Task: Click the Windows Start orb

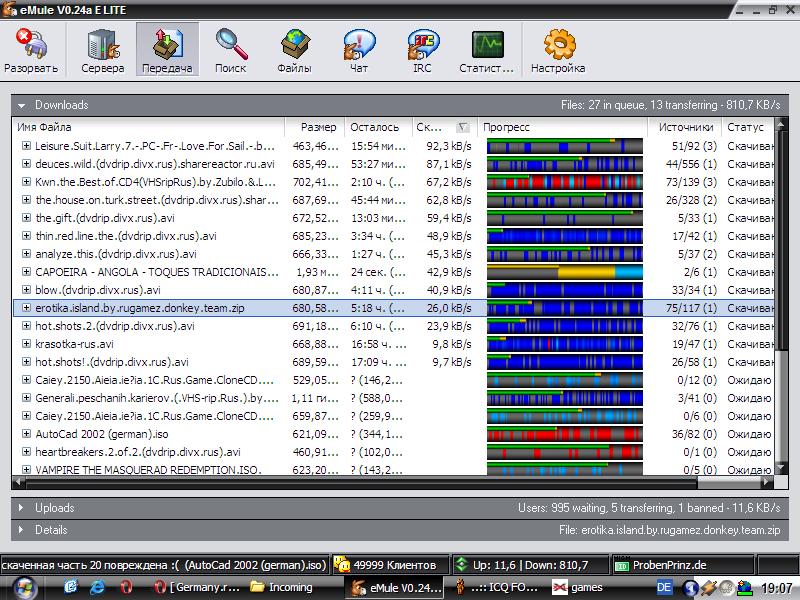Action: [22, 588]
